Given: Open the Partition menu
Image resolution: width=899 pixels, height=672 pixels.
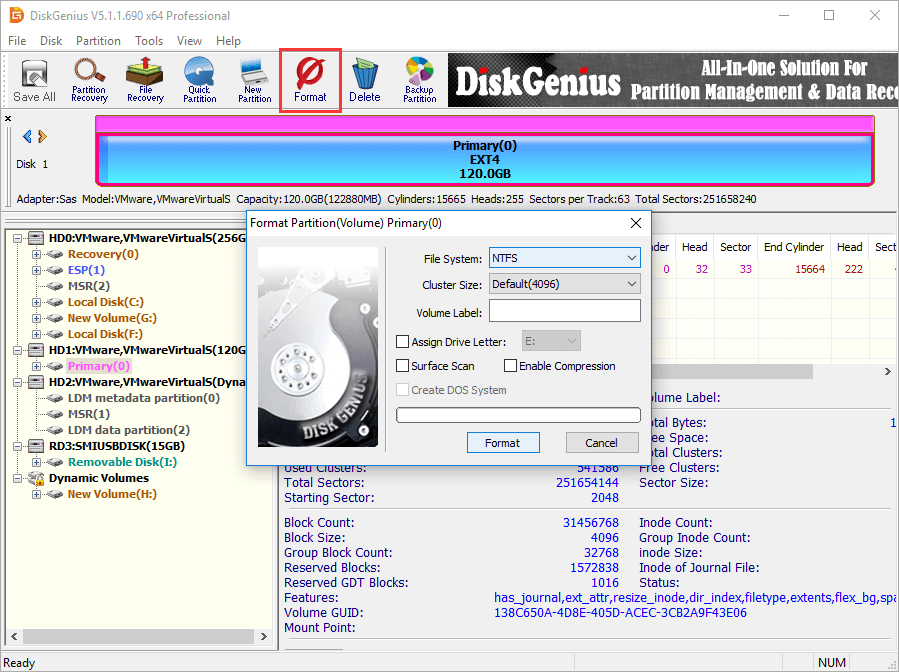Looking at the screenshot, I should tap(98, 40).
